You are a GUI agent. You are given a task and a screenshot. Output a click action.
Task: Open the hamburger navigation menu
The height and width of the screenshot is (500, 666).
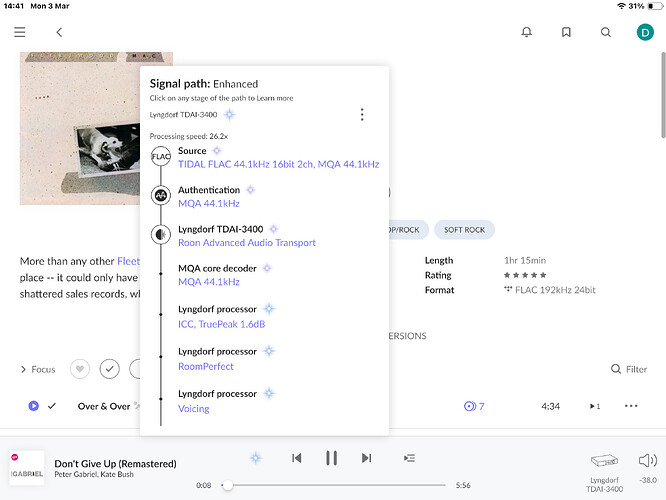tap(20, 32)
